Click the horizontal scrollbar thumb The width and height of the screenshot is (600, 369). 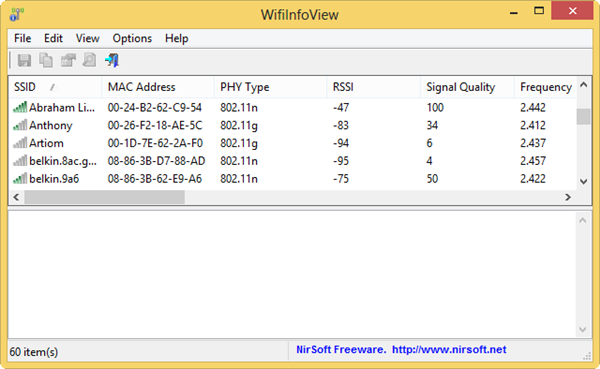coord(104,197)
